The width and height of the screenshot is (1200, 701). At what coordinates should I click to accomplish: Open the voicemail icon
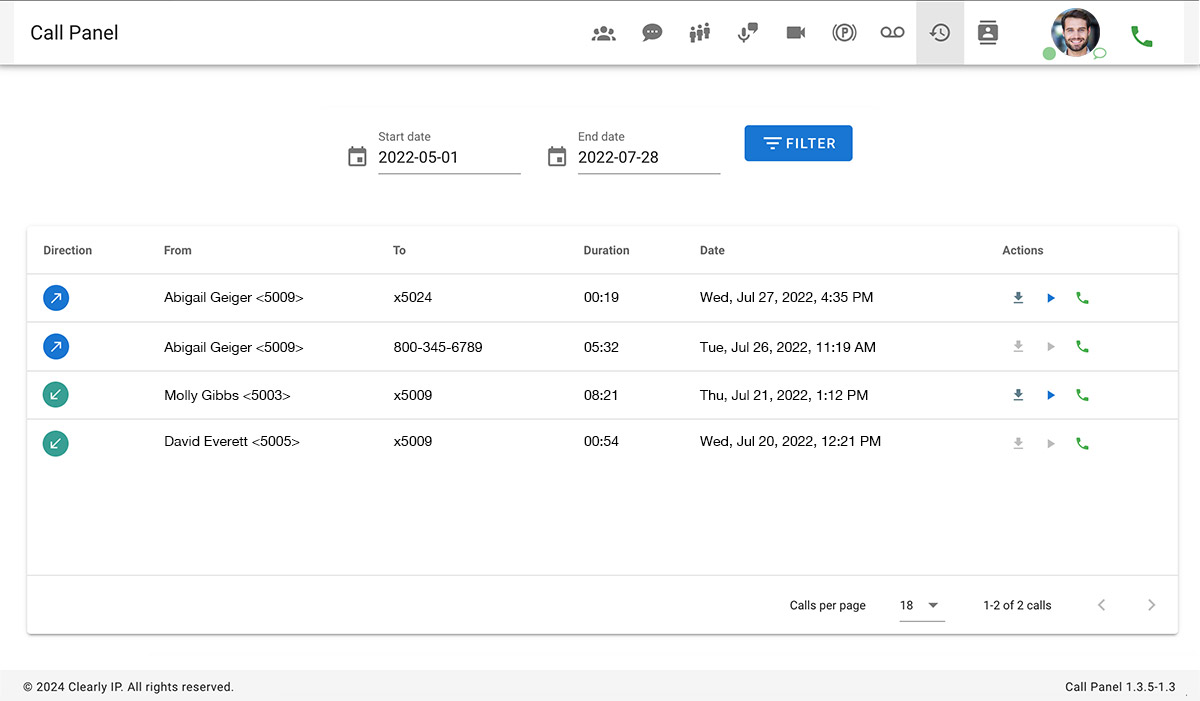pos(892,33)
